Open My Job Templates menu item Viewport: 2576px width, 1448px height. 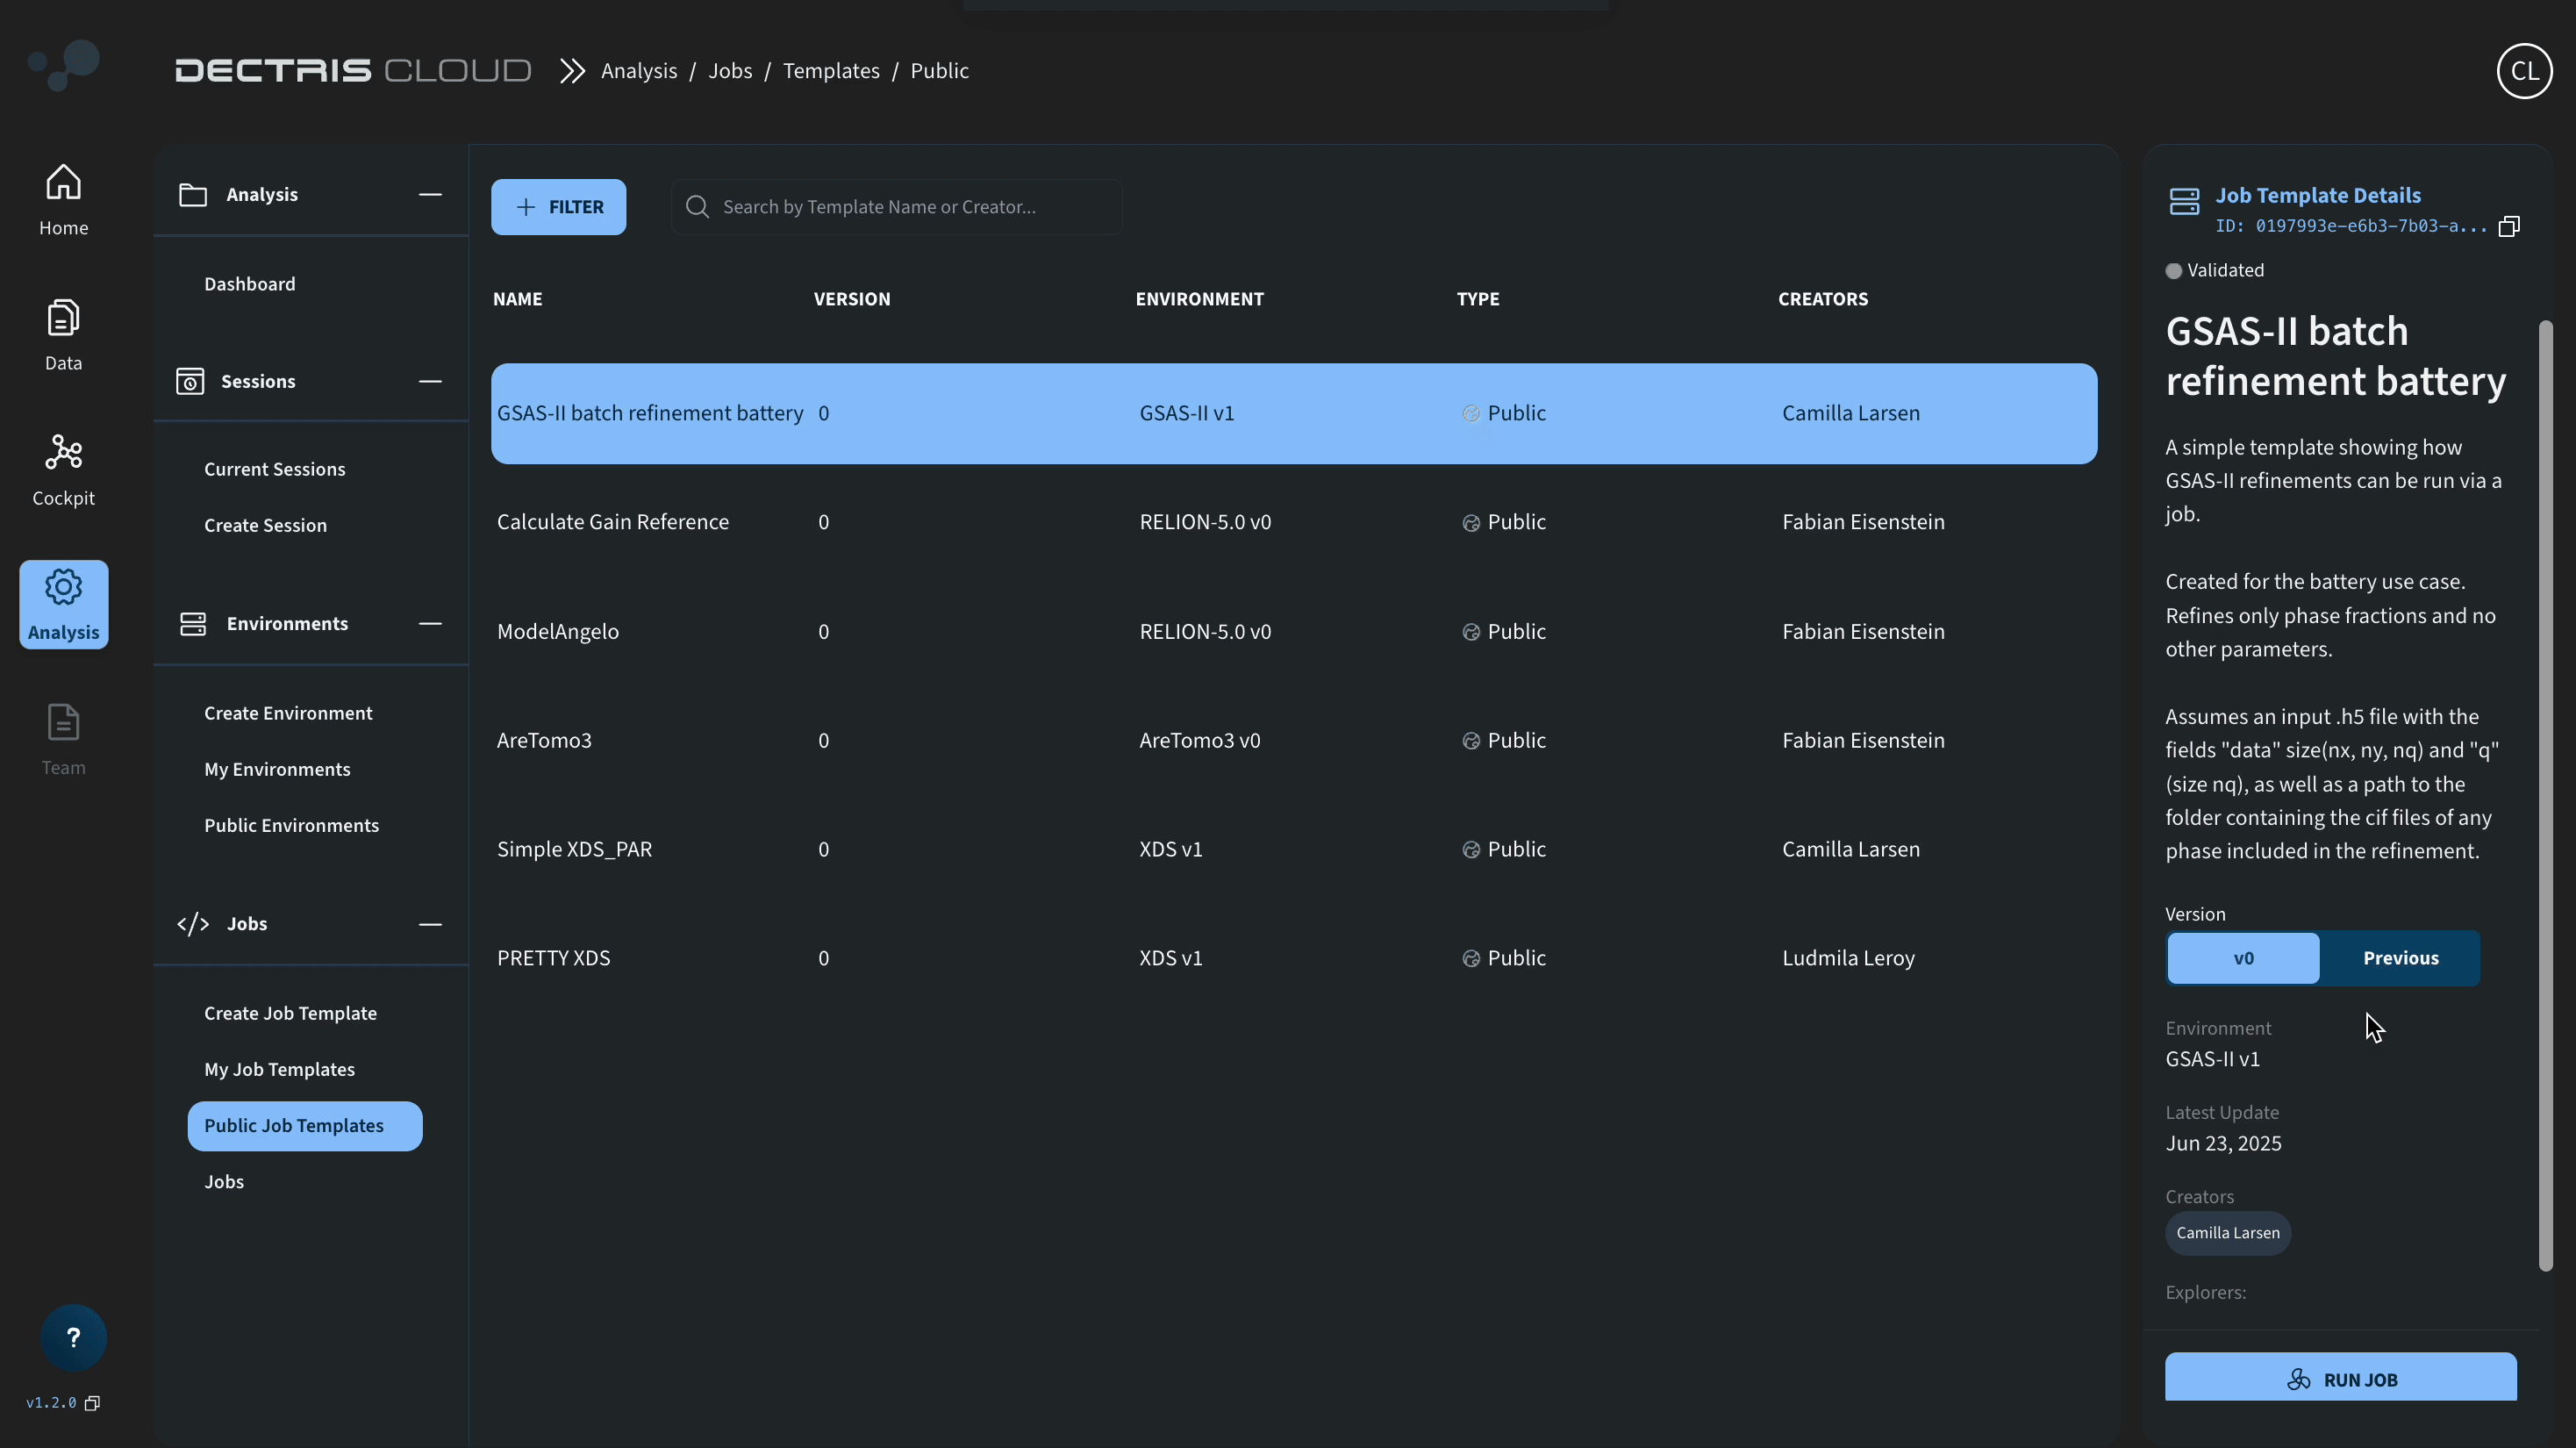(x=279, y=1069)
